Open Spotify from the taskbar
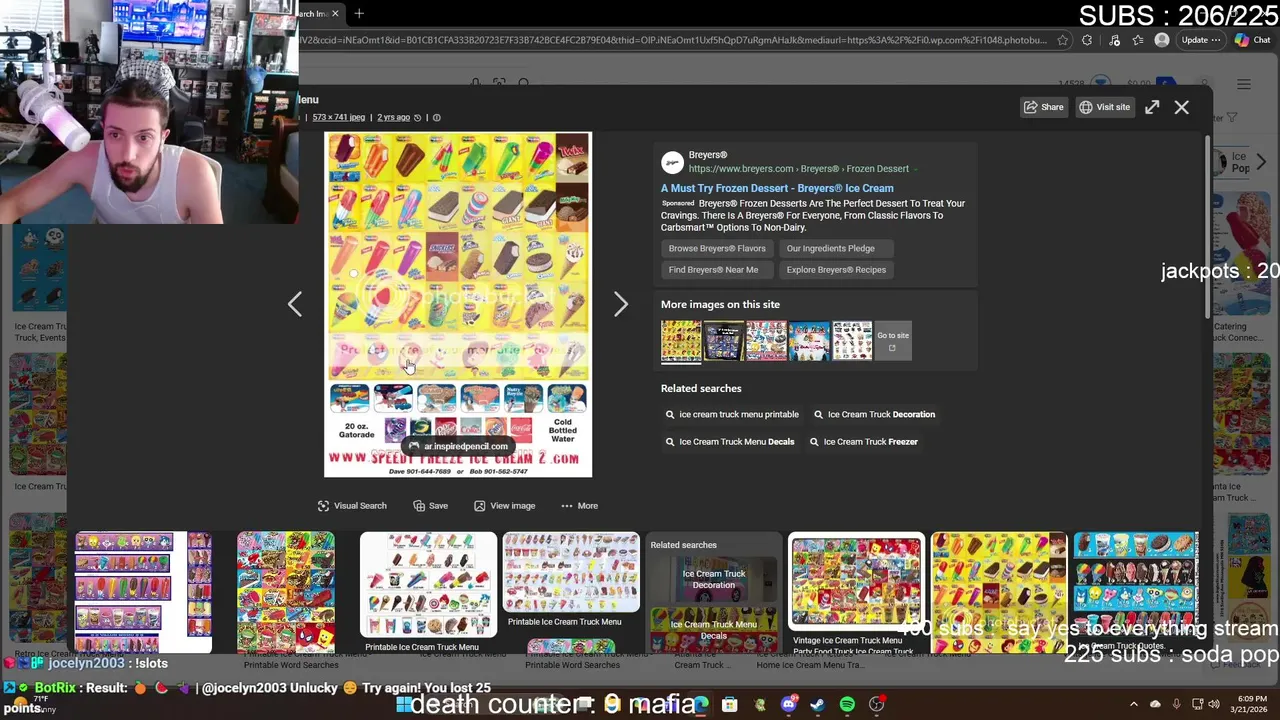1280x720 pixels. 847,705
